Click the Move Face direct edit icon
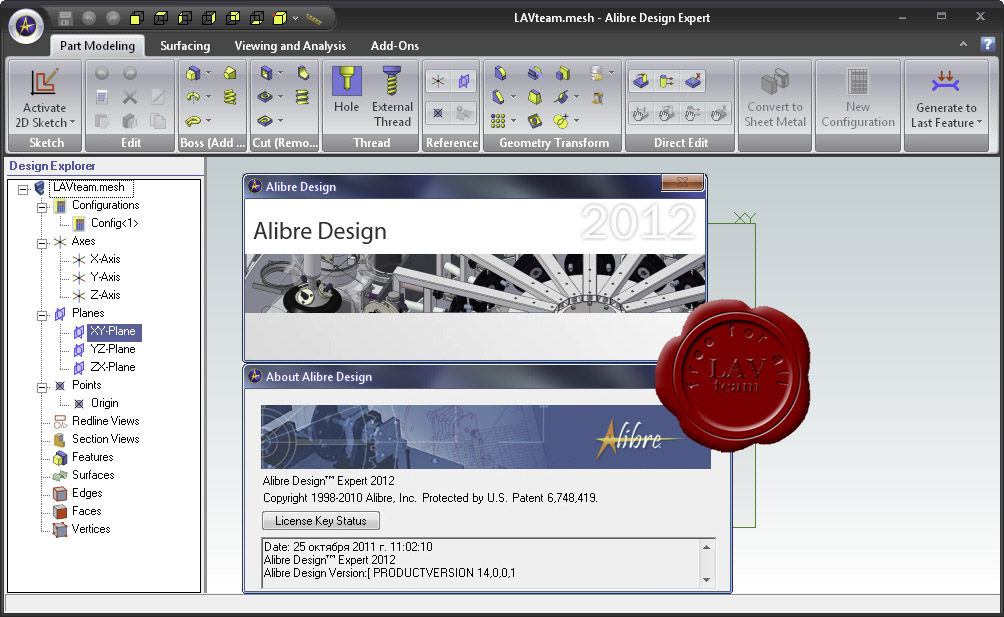Viewport: 1004px width, 617px height. point(667,81)
